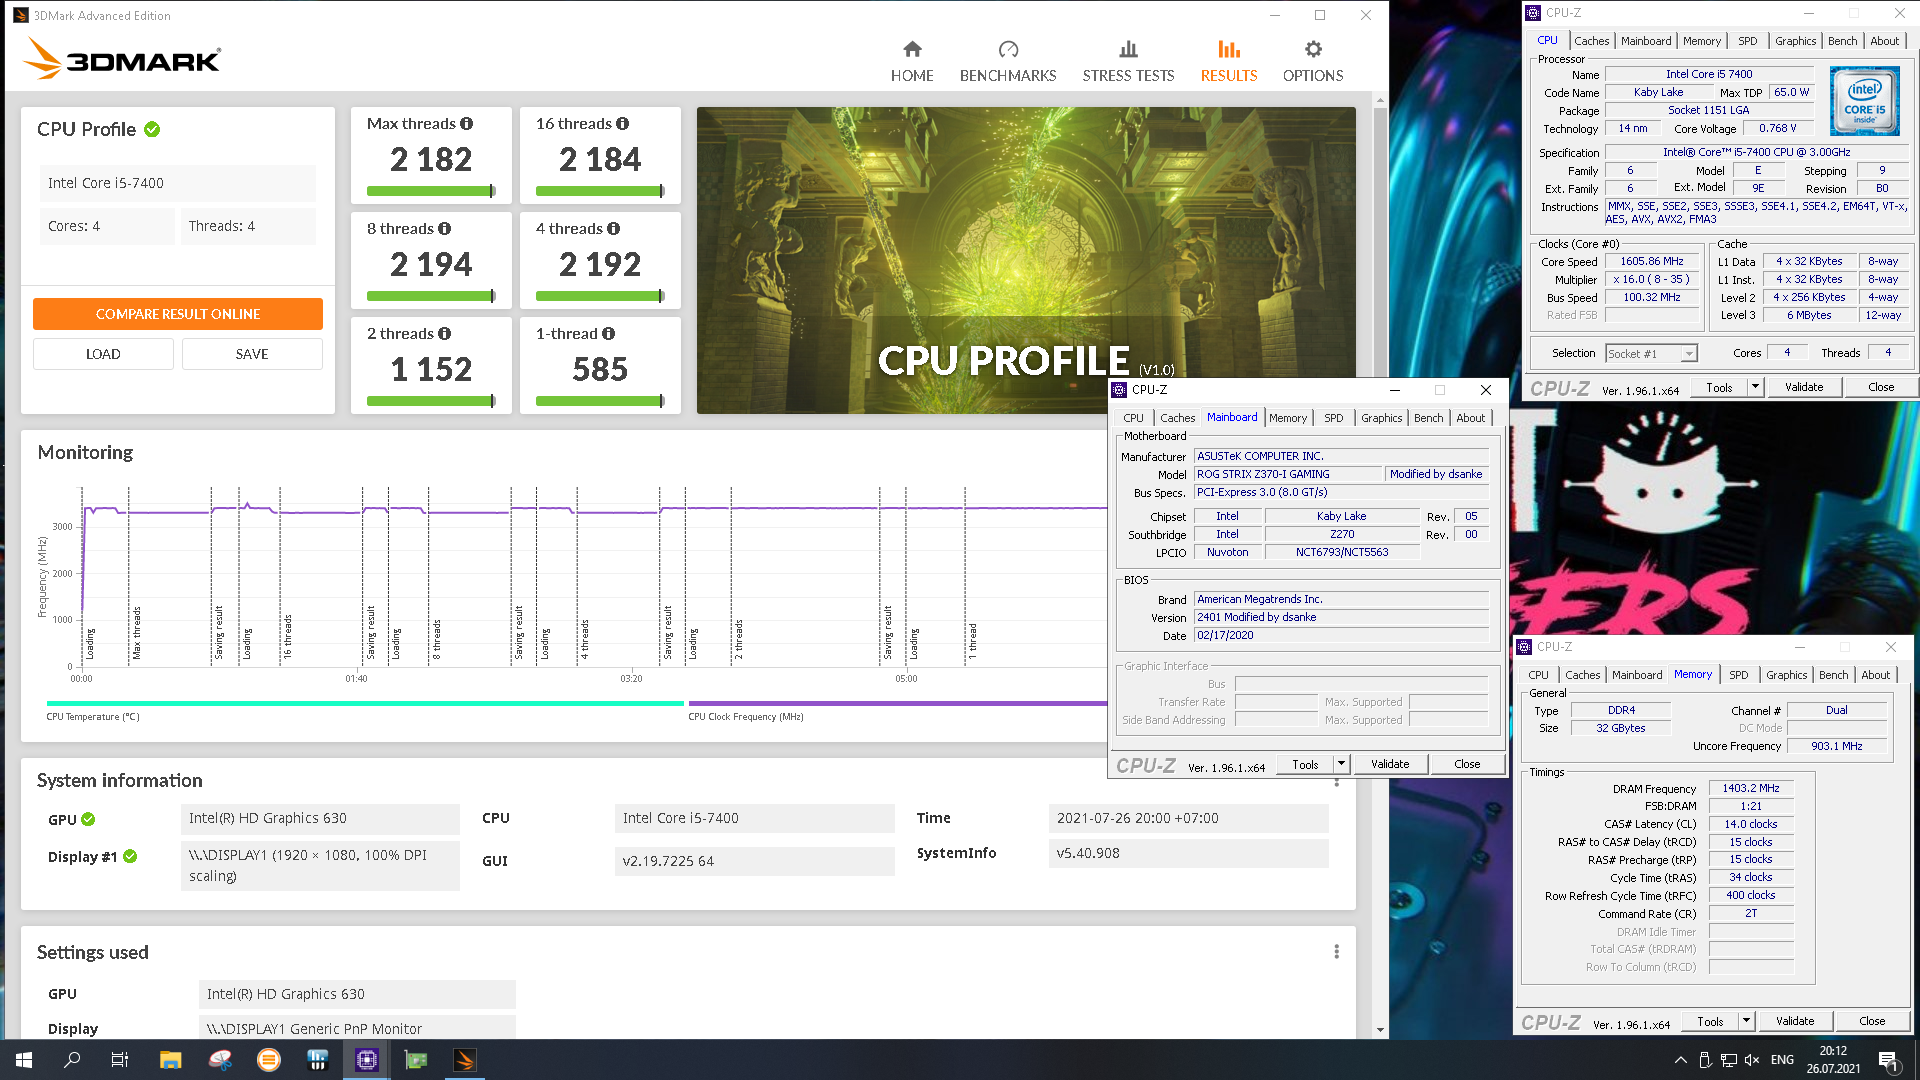Open the Options gear icon
This screenshot has width=1920, height=1080.
click(x=1313, y=49)
